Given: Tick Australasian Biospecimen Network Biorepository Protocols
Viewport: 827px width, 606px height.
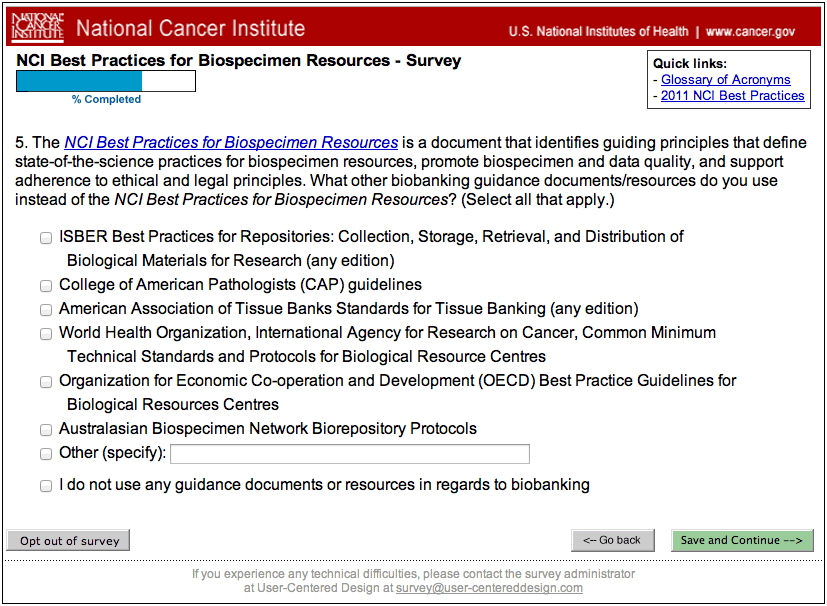Looking at the screenshot, I should coord(46,430).
